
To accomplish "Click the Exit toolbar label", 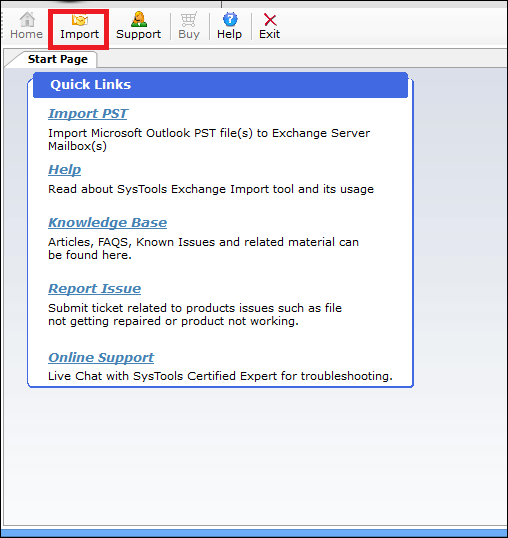I will pyautogui.click(x=270, y=34).
